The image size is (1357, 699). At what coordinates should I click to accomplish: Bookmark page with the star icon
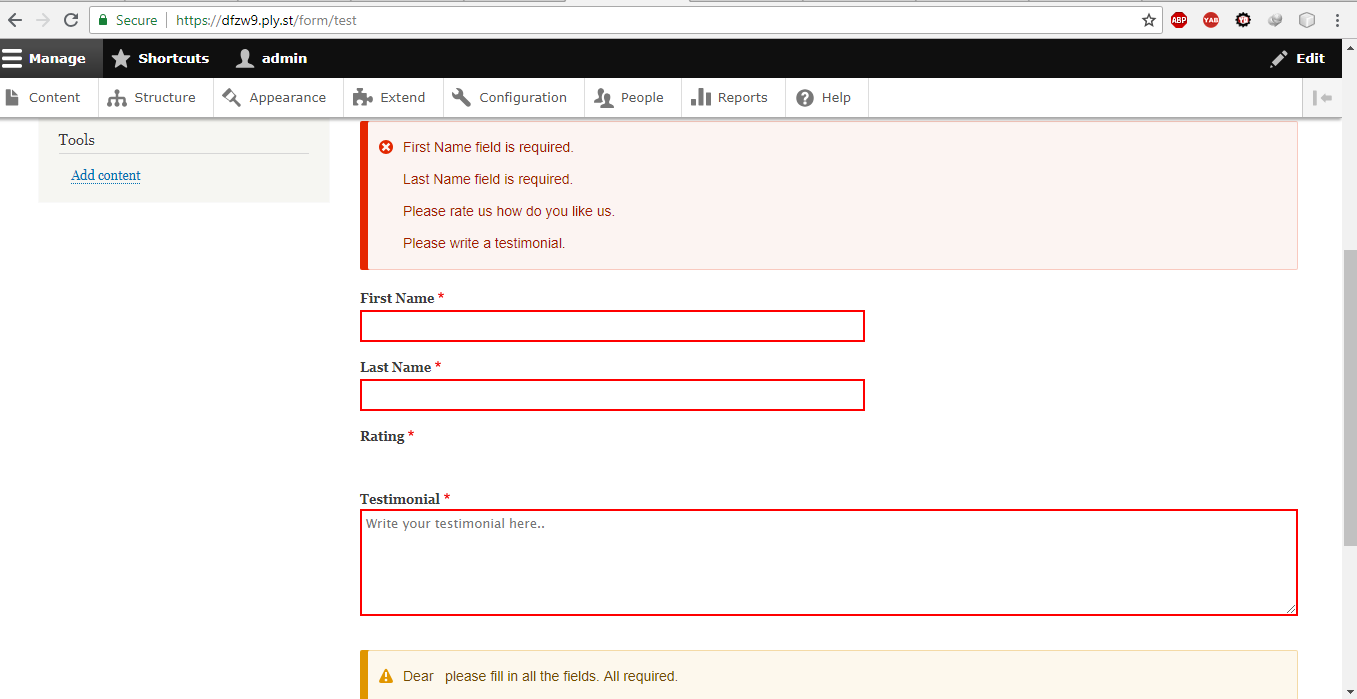[1149, 20]
